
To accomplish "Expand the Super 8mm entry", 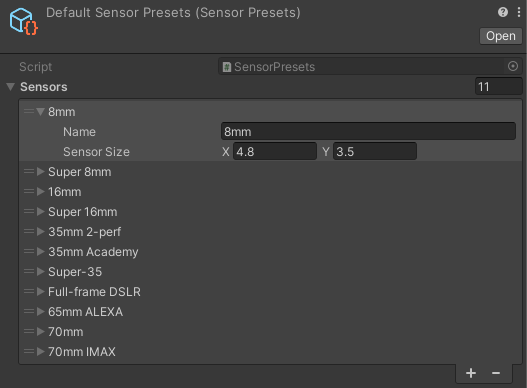I will tap(41, 171).
